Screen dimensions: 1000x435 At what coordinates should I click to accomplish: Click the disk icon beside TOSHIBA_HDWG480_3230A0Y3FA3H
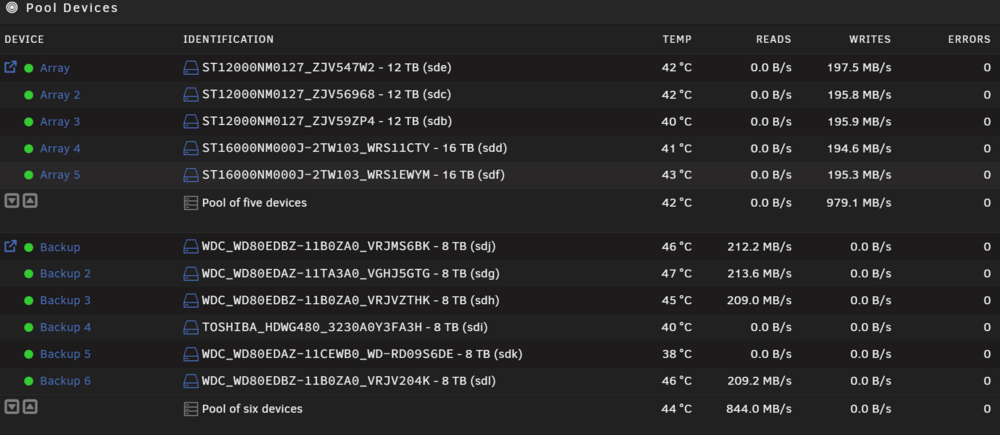191,327
